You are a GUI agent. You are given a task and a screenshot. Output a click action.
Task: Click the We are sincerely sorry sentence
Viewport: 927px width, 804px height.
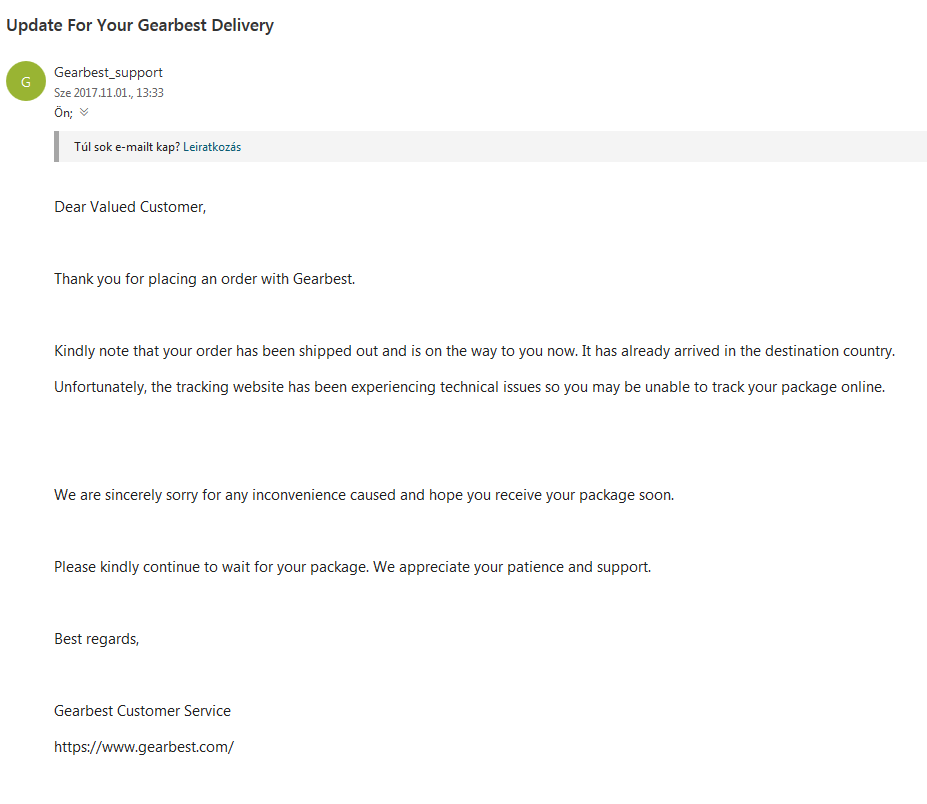coord(364,495)
